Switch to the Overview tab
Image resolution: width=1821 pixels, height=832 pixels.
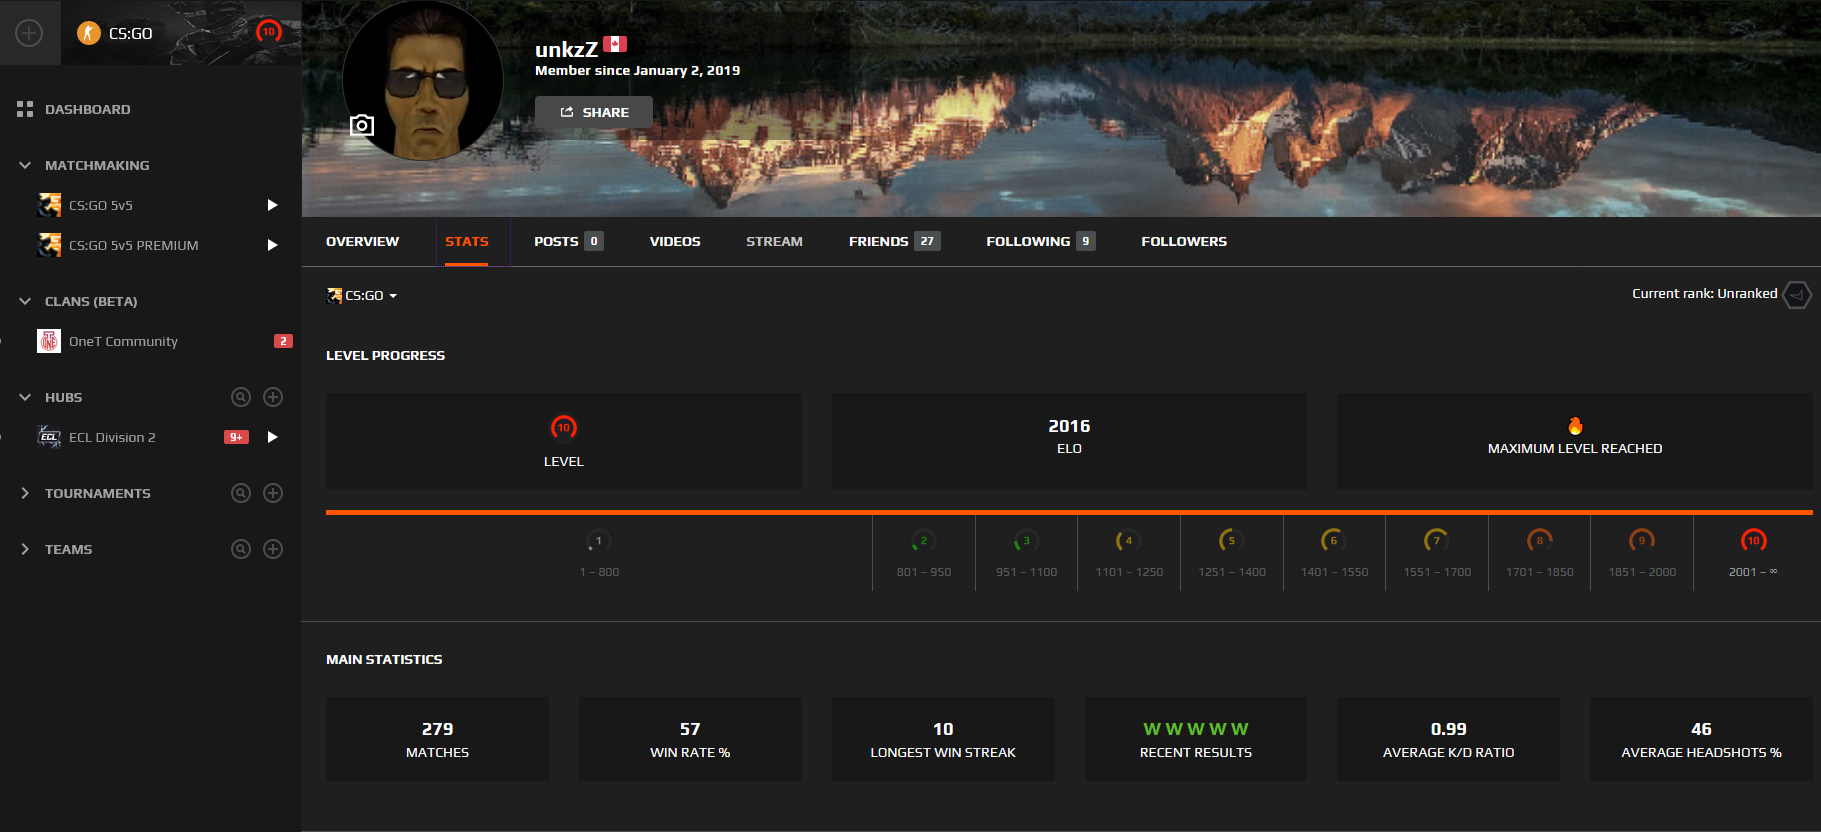pos(362,241)
